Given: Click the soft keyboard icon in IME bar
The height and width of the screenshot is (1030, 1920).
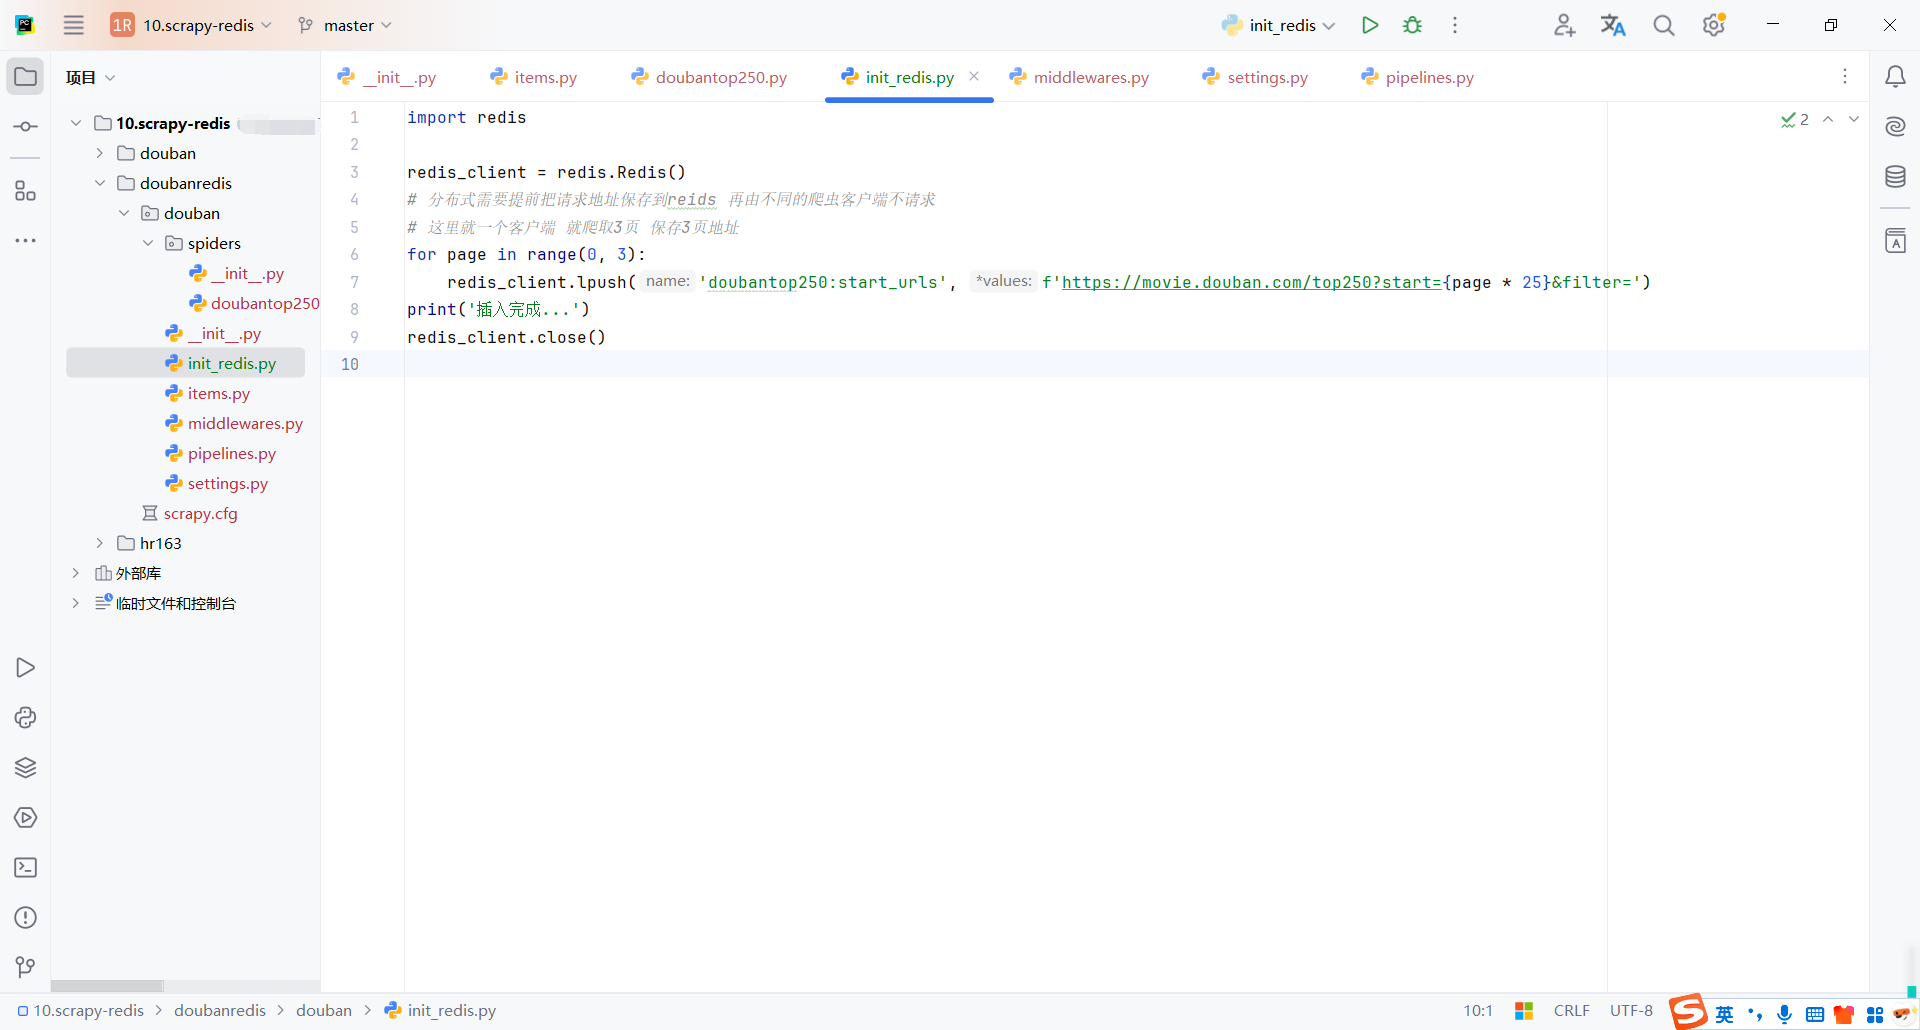Looking at the screenshot, I should (1815, 1014).
